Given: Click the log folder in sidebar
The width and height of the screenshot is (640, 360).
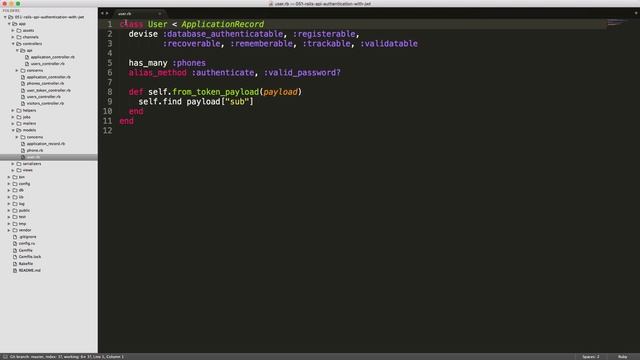Looking at the screenshot, I should (22, 204).
